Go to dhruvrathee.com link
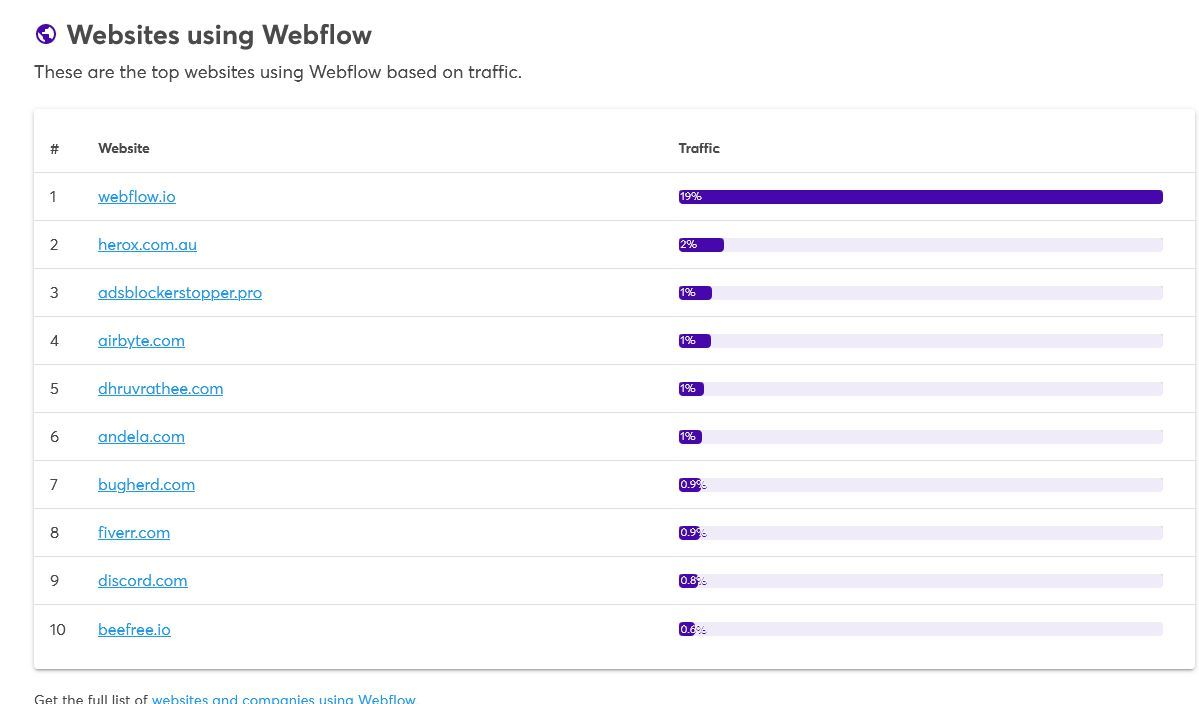 point(161,388)
